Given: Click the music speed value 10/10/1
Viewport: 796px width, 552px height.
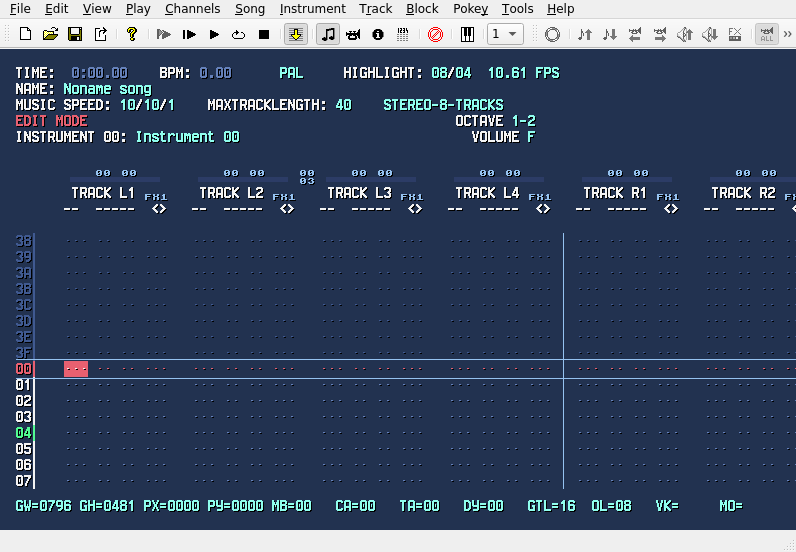Looking at the screenshot, I should point(147,105).
